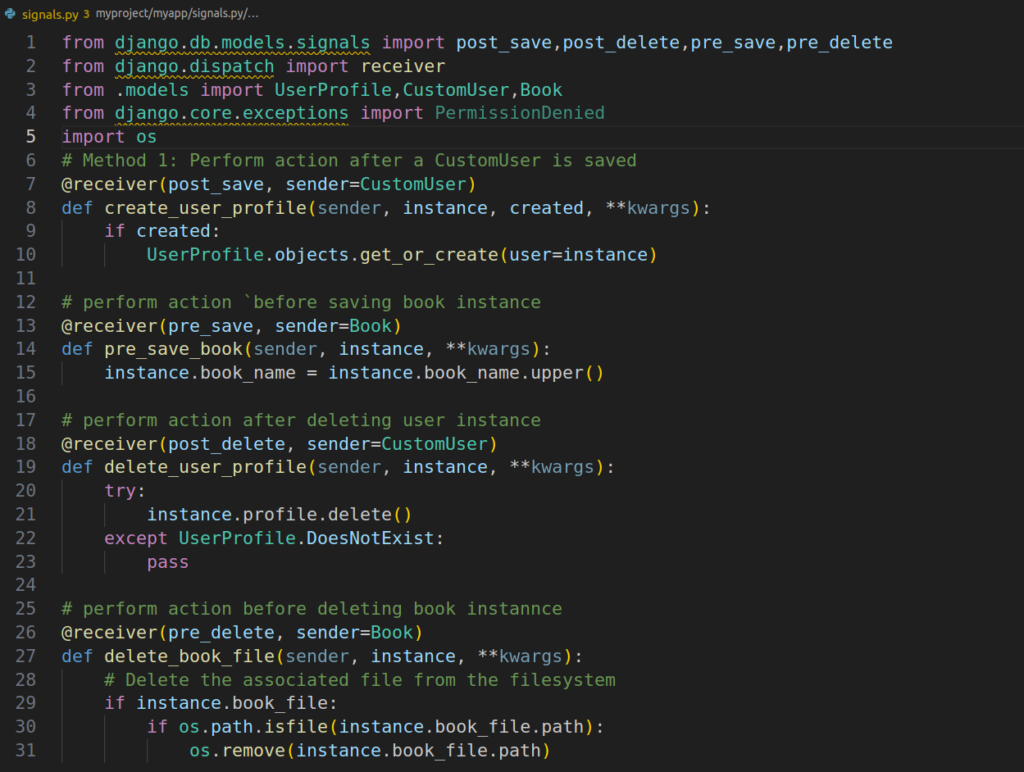Click the underlined django.dispatch module name
The image size is (1024, 772).
pos(194,66)
